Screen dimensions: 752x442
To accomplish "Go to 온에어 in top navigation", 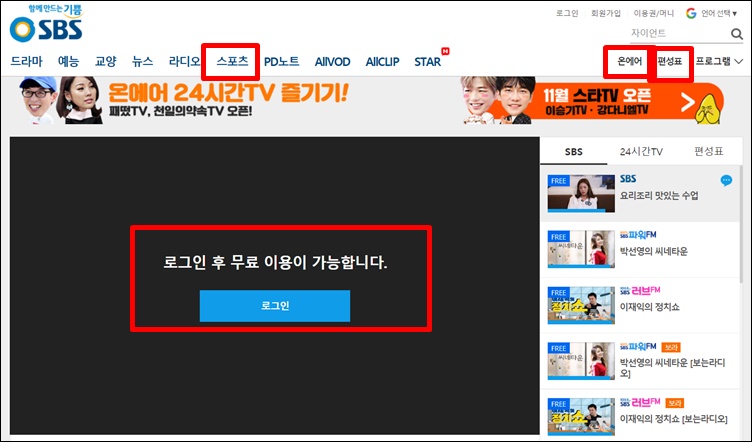I will [x=629, y=61].
